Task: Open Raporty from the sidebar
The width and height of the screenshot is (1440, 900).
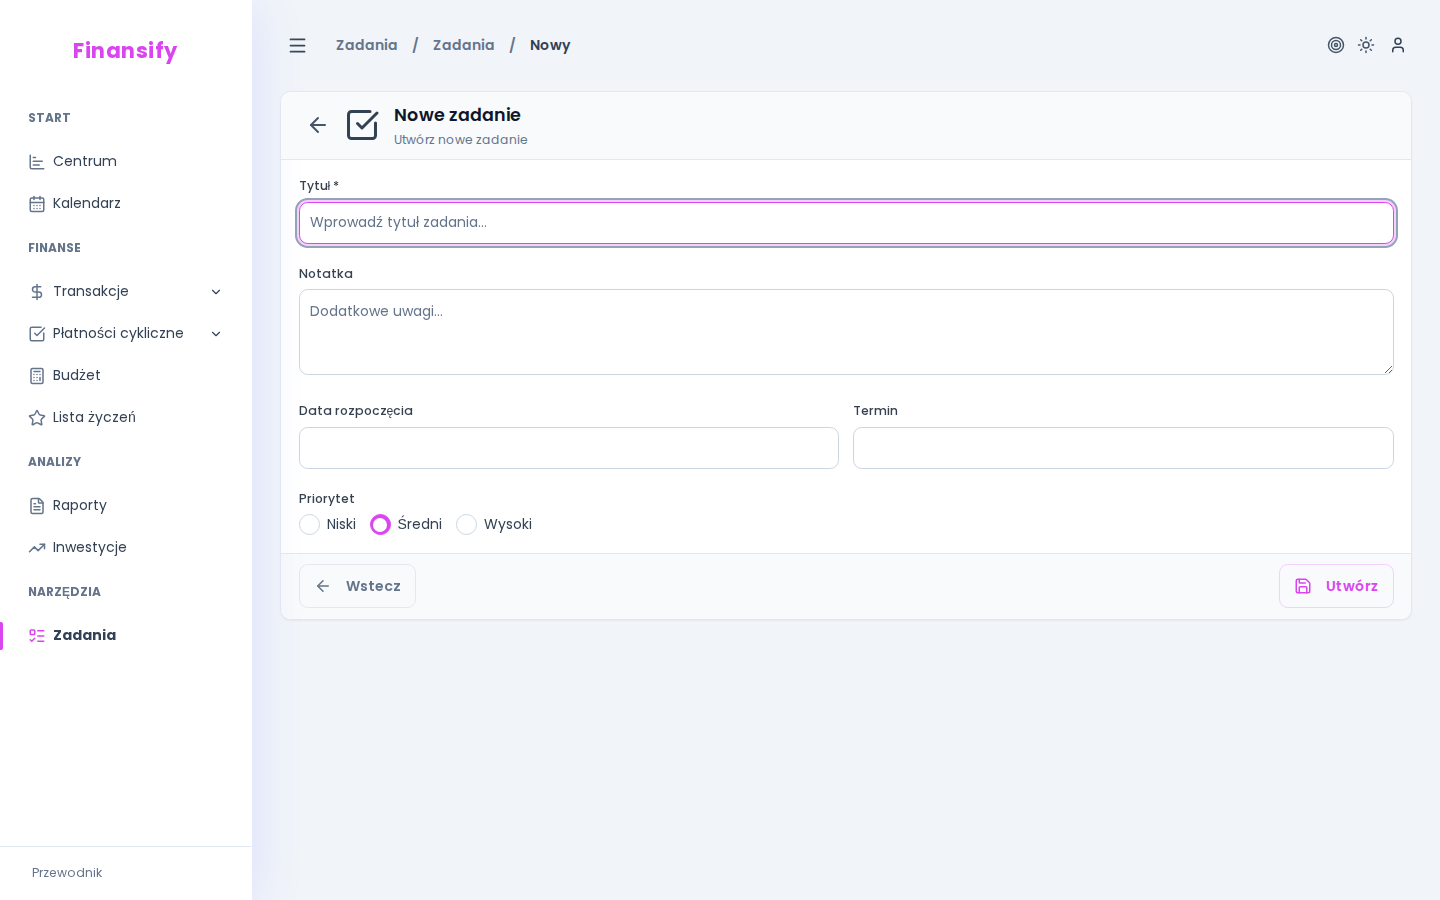Action: point(79,505)
